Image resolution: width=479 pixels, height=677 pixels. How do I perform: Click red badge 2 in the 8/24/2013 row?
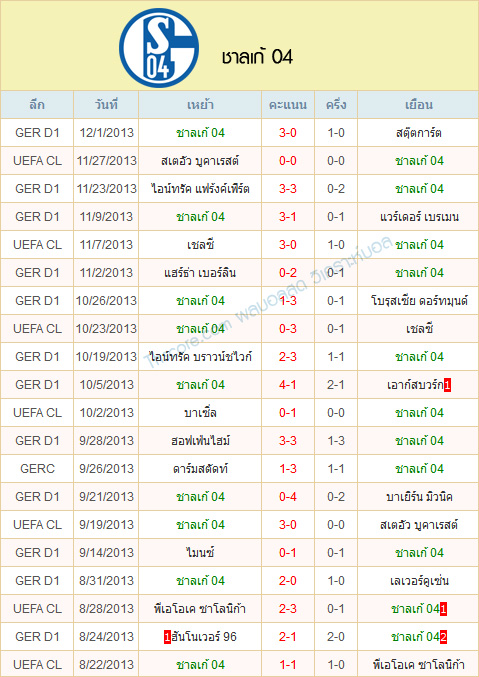point(443,637)
